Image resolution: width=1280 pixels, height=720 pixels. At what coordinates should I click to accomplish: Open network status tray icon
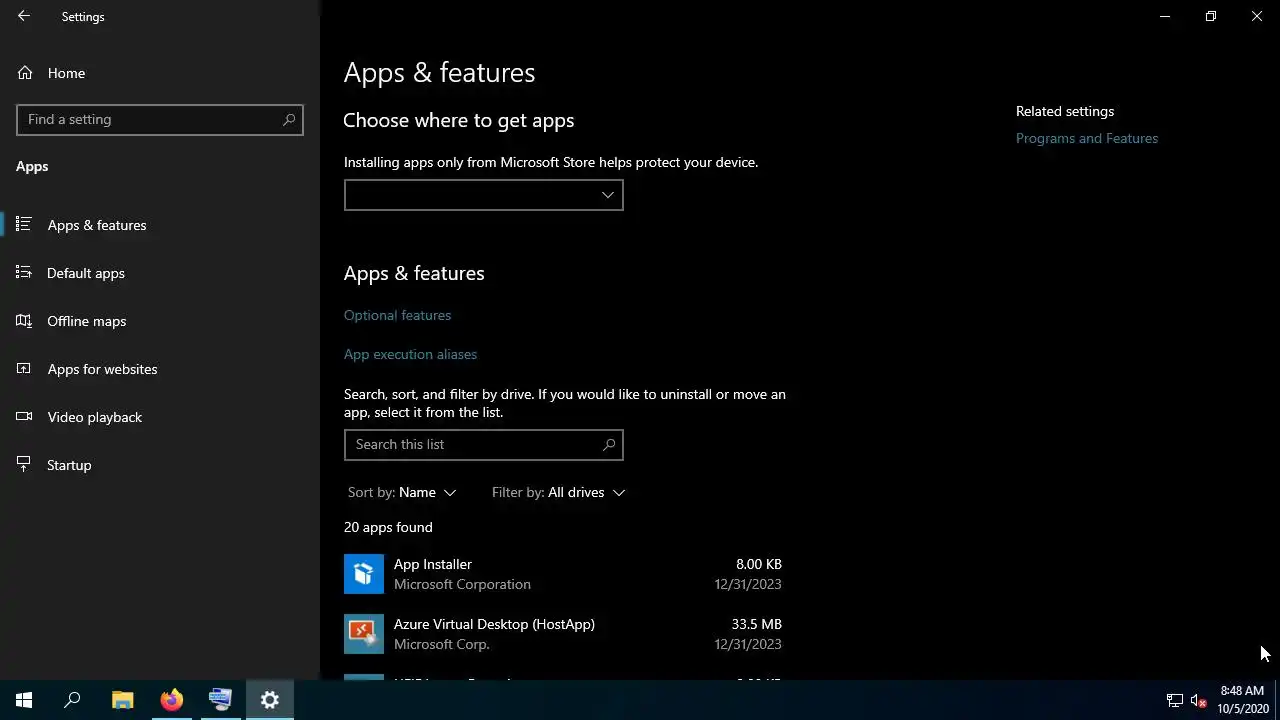click(x=1175, y=701)
